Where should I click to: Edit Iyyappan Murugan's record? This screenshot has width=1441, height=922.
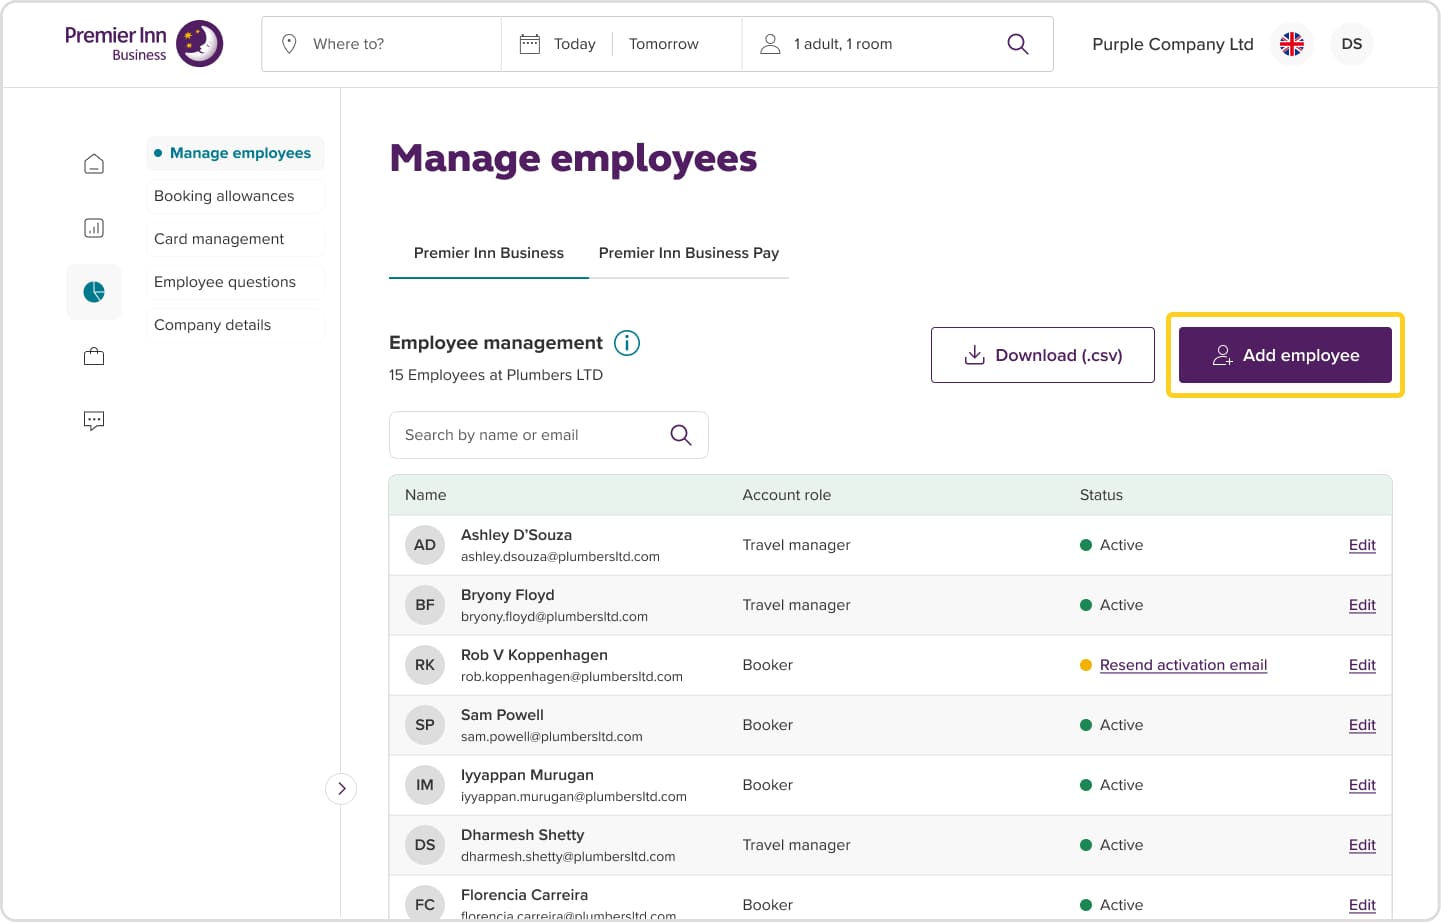[x=1362, y=785]
